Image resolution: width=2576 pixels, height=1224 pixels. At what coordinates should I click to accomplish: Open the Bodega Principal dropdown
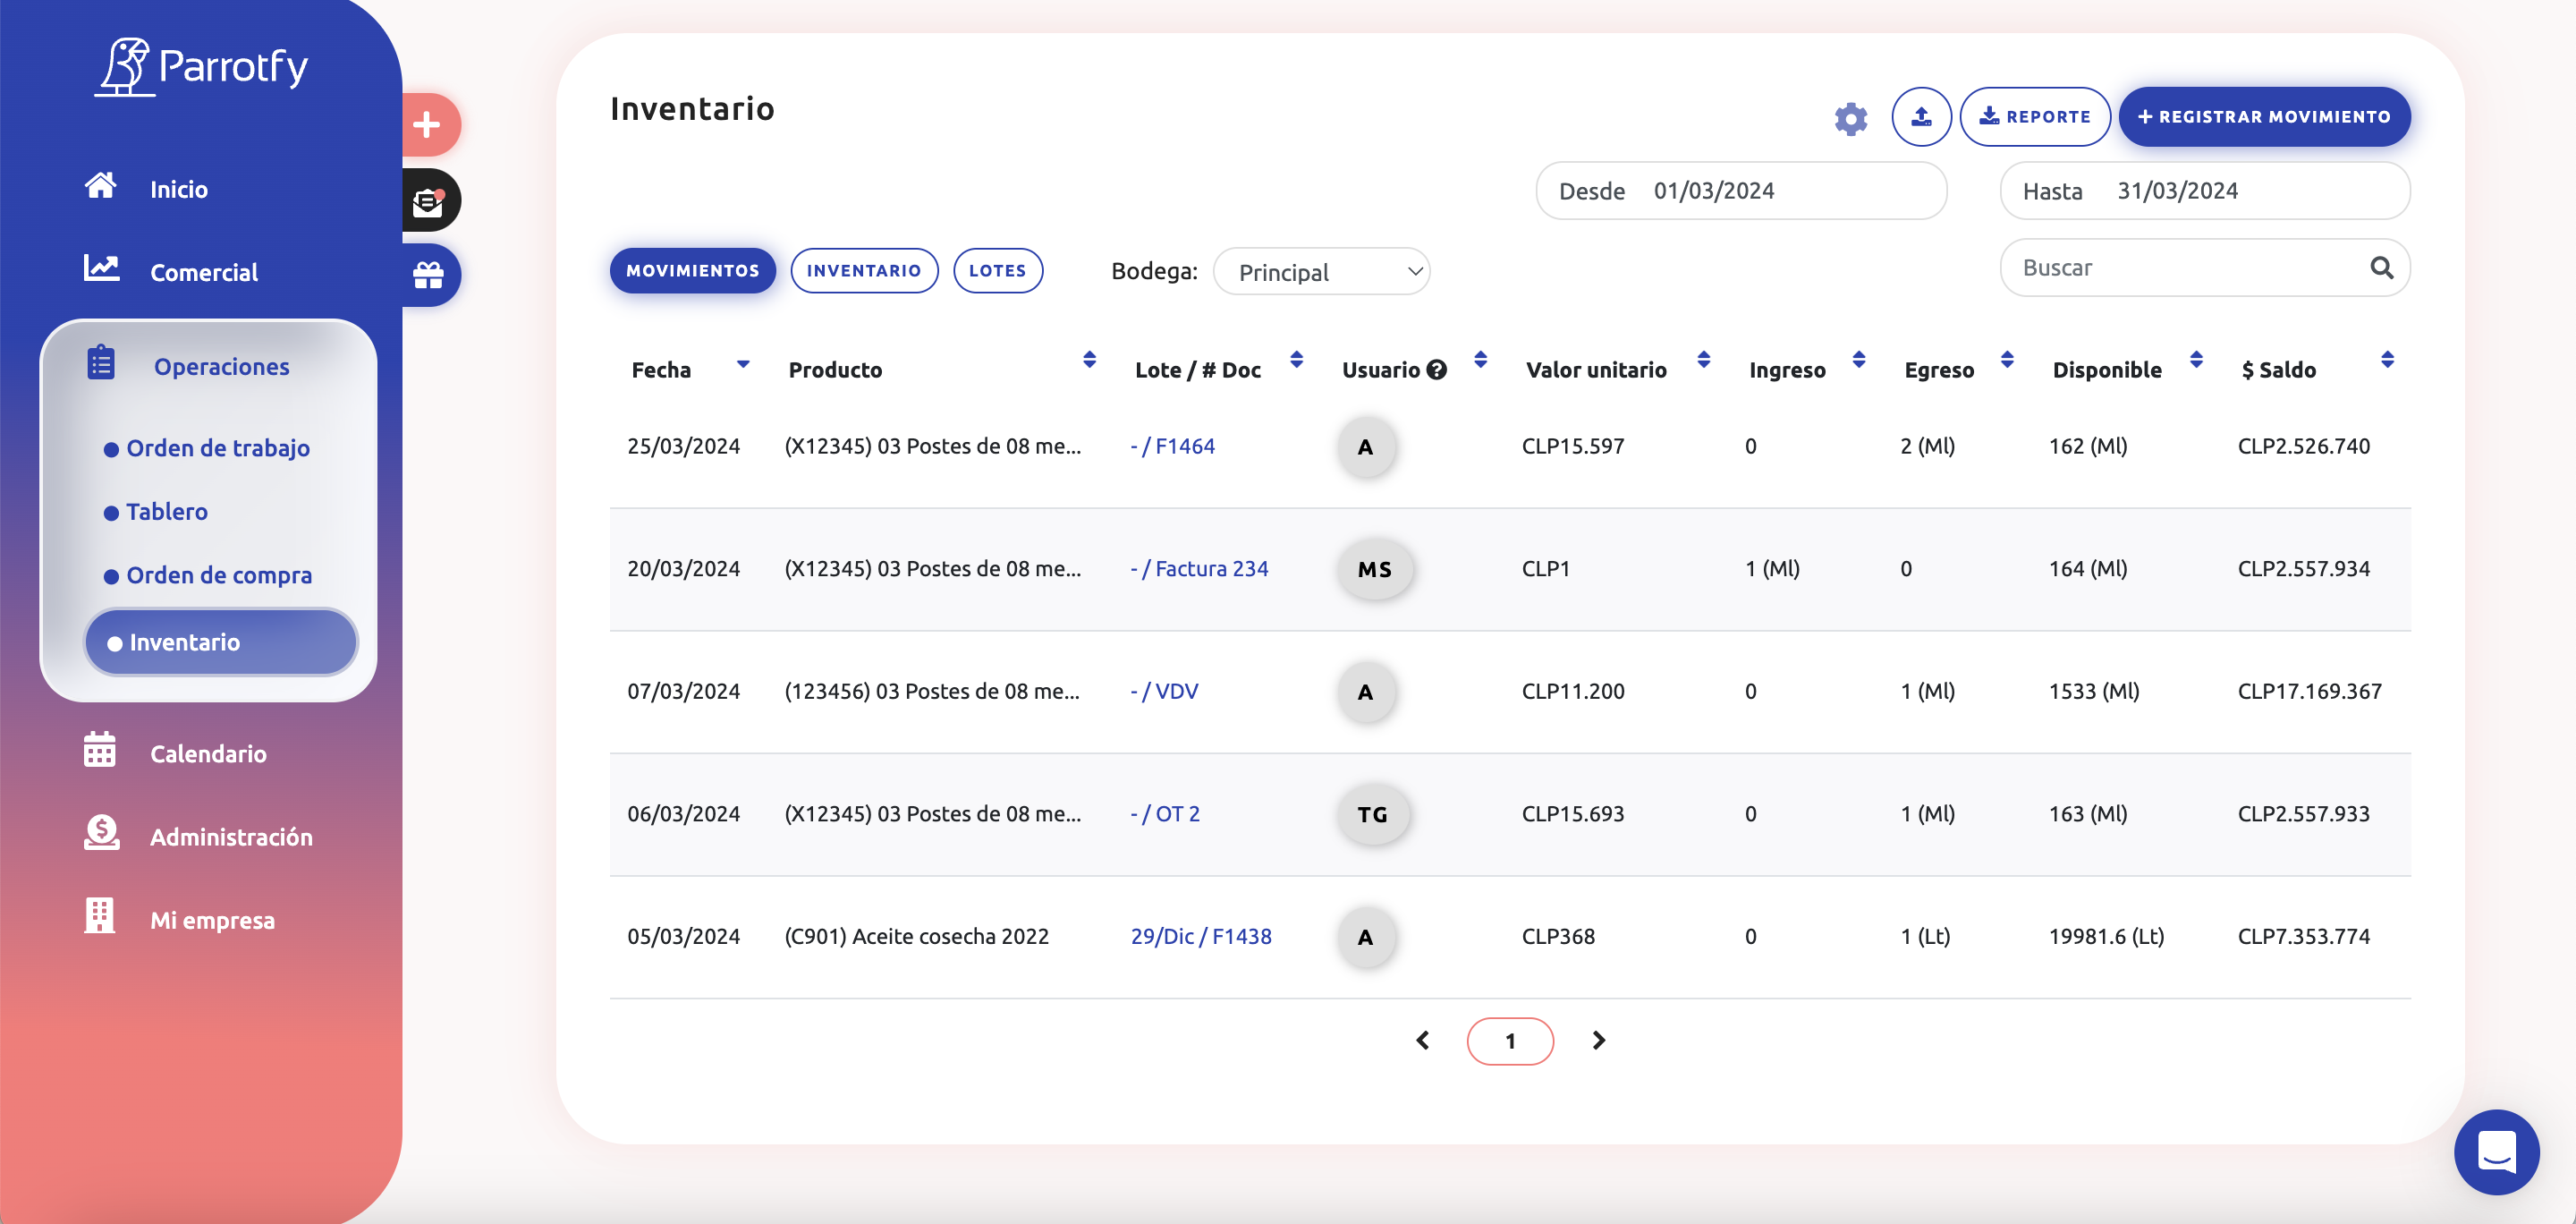1321,272
